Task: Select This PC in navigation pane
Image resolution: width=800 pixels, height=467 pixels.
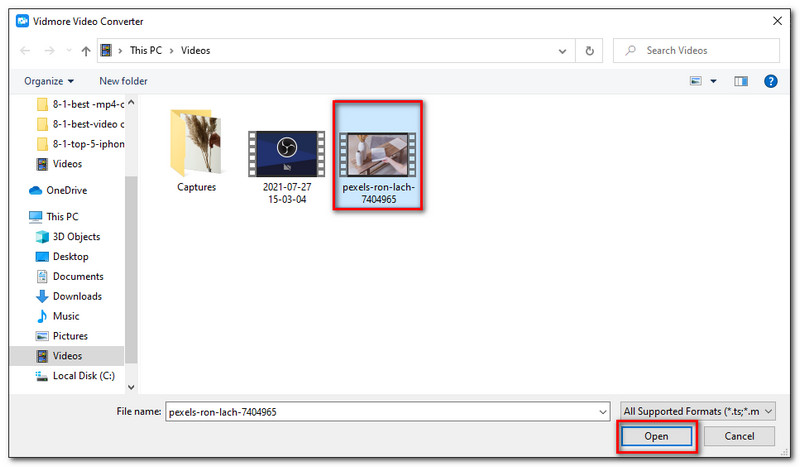Action: pyautogui.click(x=54, y=217)
